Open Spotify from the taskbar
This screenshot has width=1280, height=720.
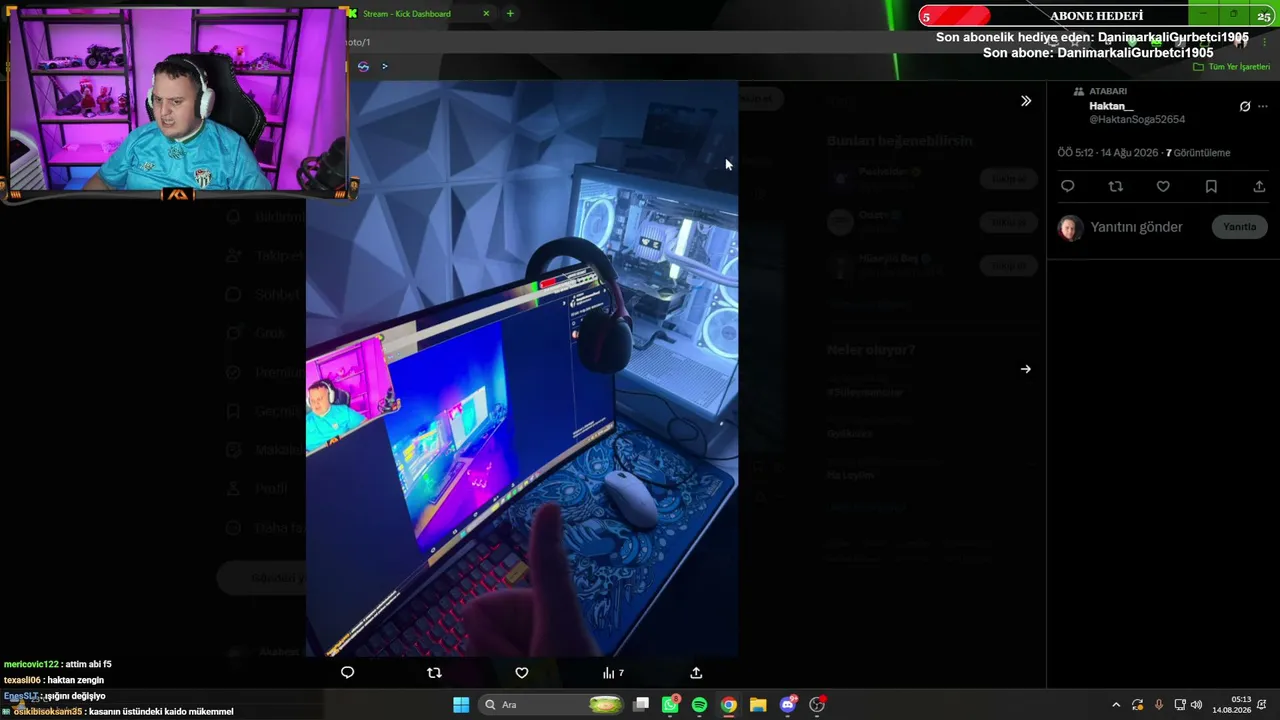tap(699, 705)
